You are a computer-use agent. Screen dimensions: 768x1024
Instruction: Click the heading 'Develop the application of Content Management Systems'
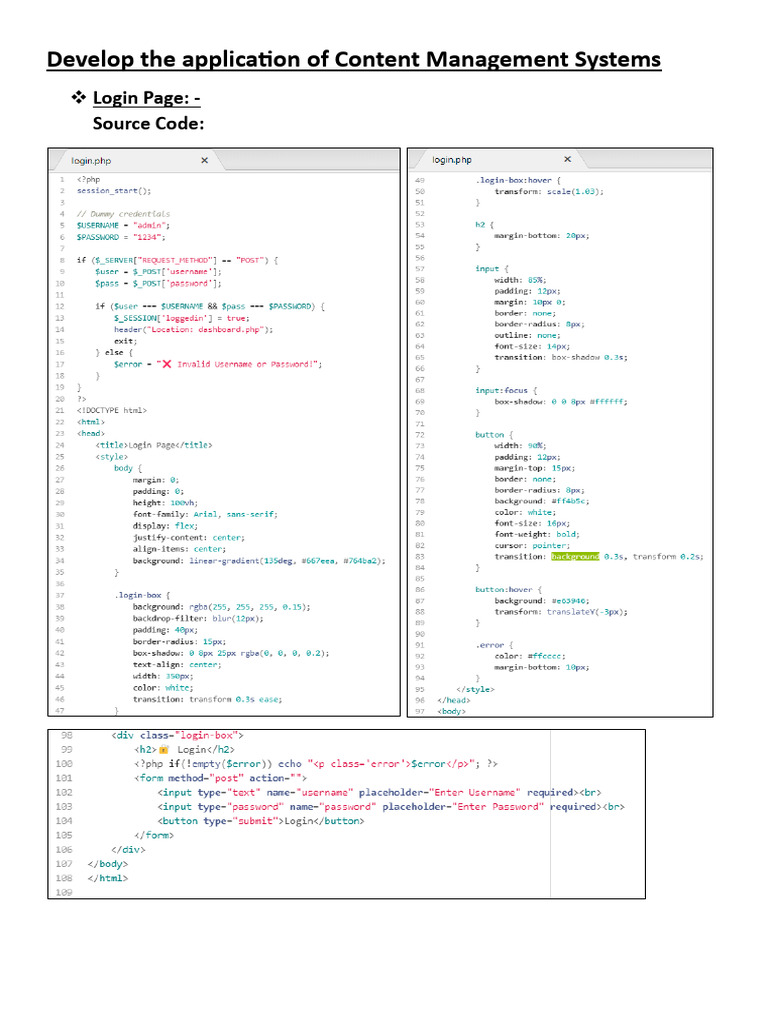pyautogui.click(x=354, y=59)
